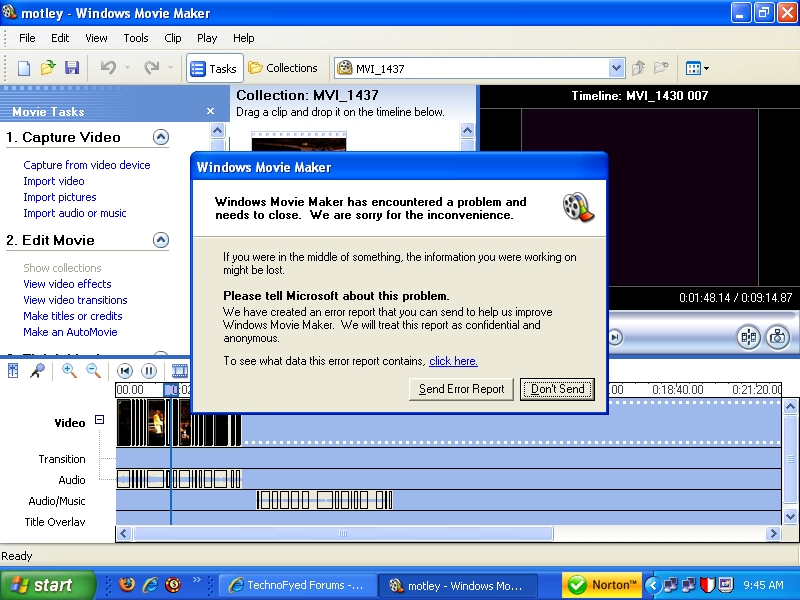Click the Undo arrow icon
Image resolution: width=800 pixels, height=600 pixels.
pos(108,67)
